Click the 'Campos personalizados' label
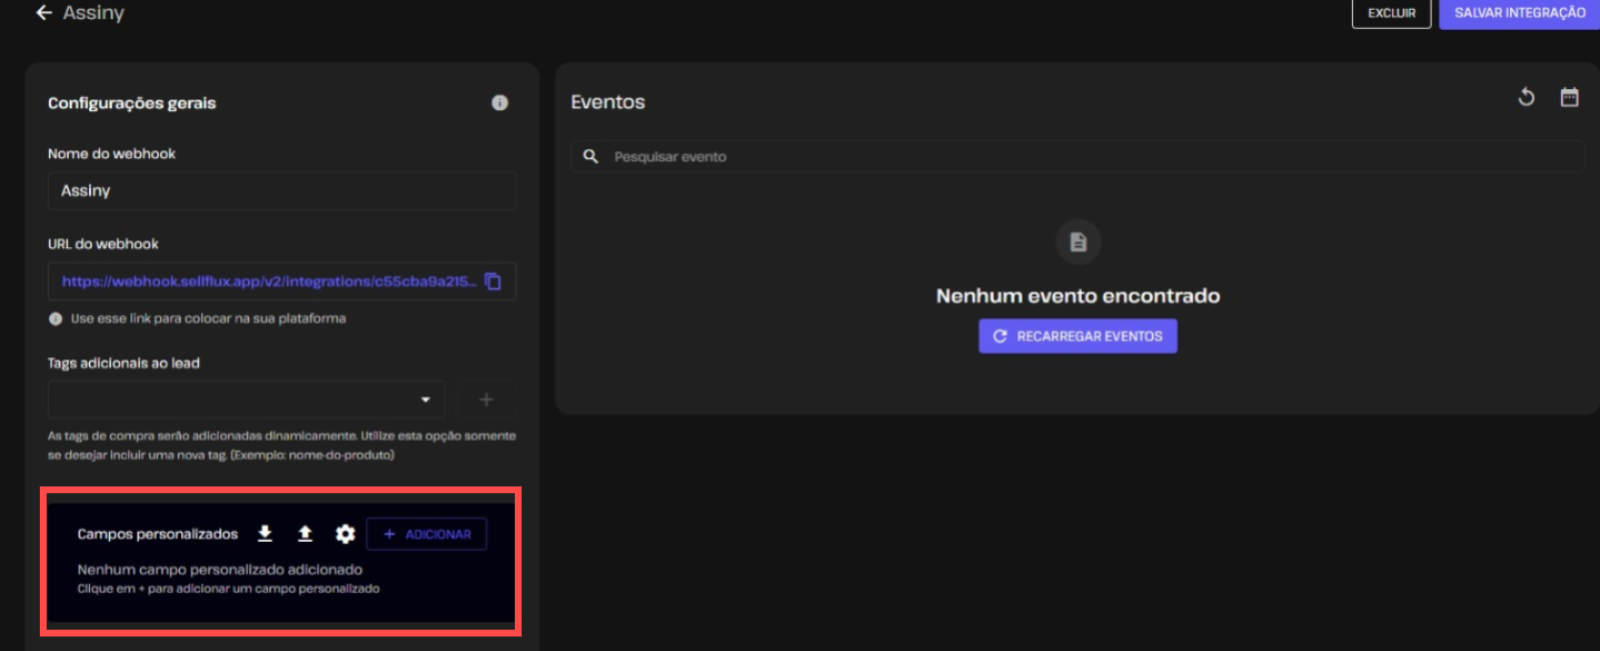This screenshot has width=1600, height=651. tap(158, 534)
